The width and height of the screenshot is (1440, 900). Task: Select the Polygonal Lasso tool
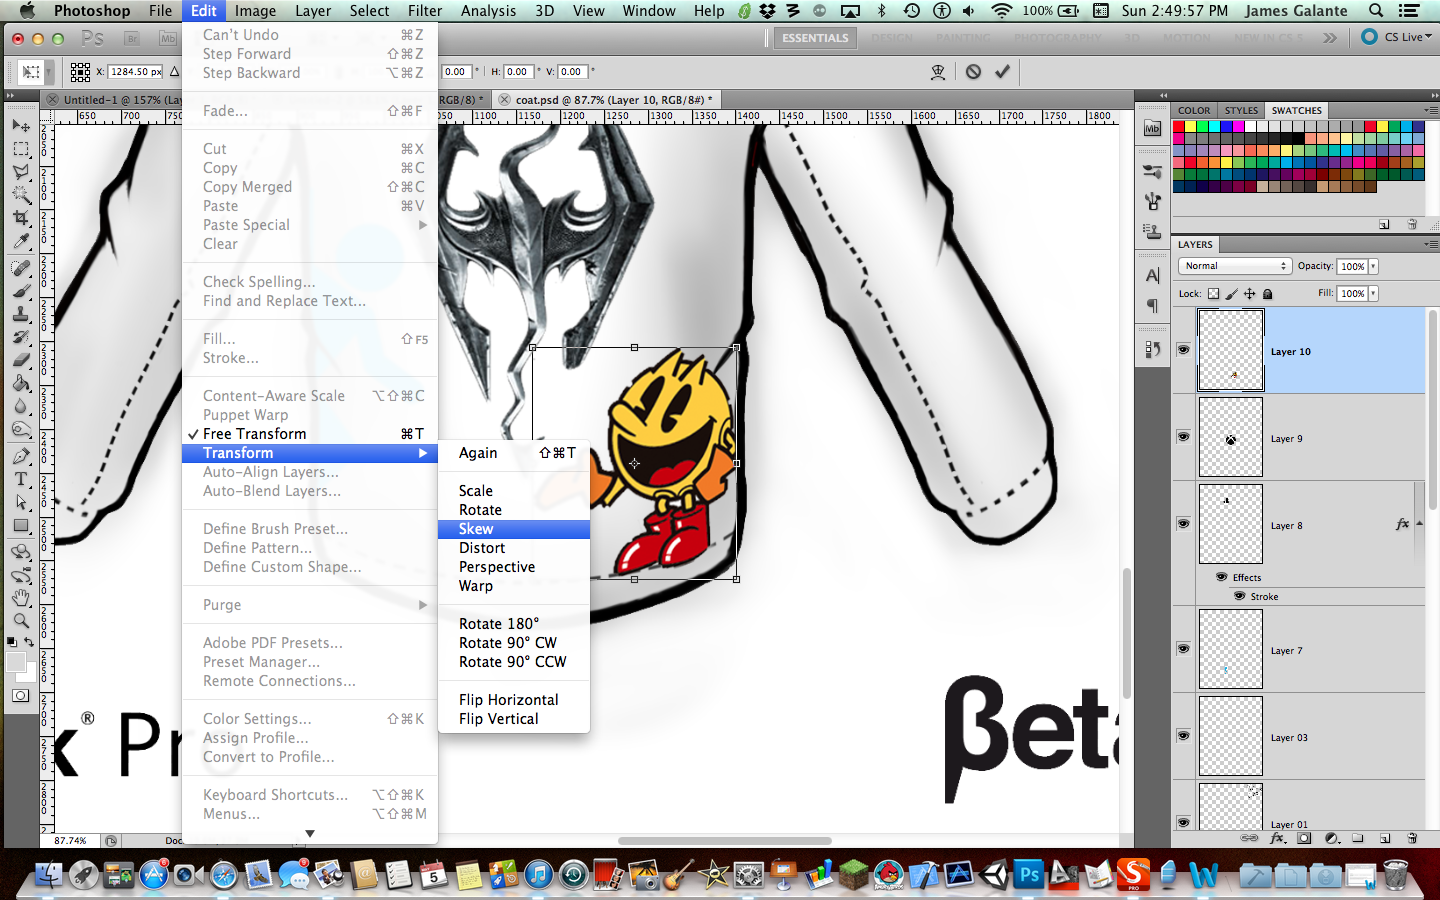point(21,172)
